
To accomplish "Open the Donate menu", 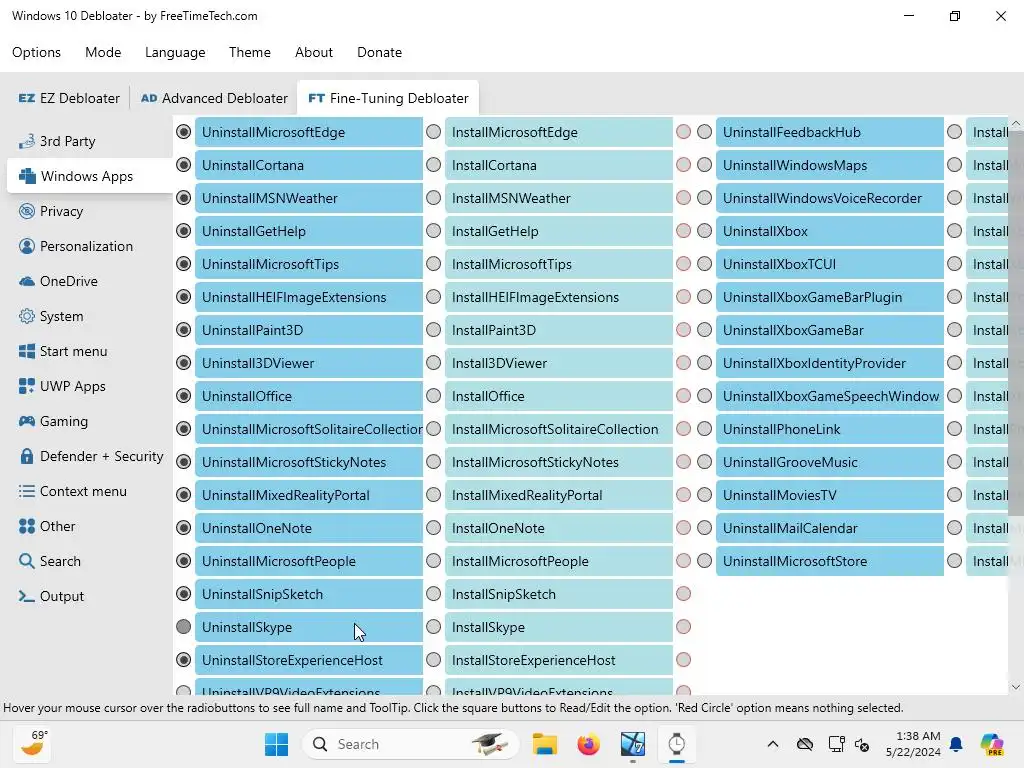I will pyautogui.click(x=379, y=52).
